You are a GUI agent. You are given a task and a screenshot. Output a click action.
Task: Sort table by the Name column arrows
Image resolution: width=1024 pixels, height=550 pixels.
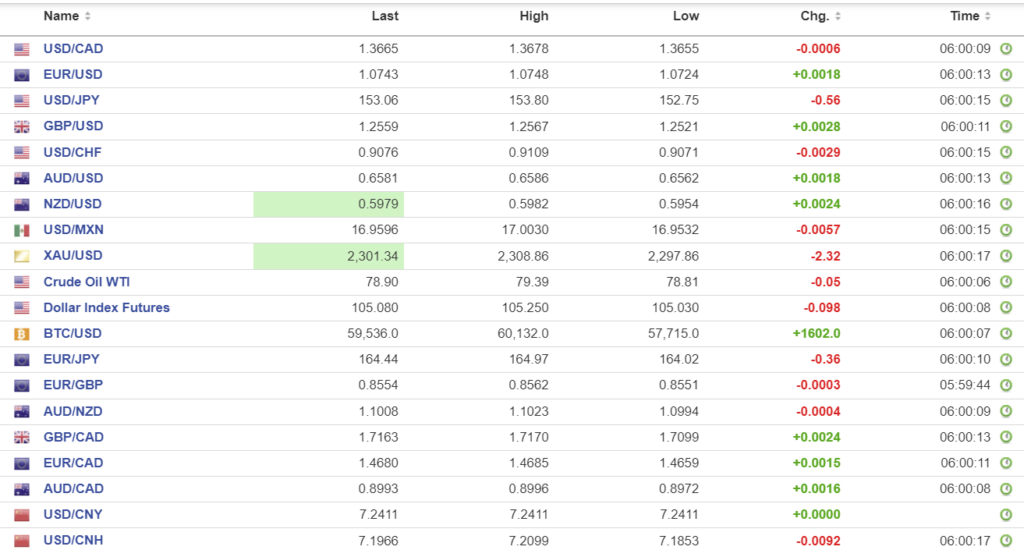pyautogui.click(x=87, y=17)
